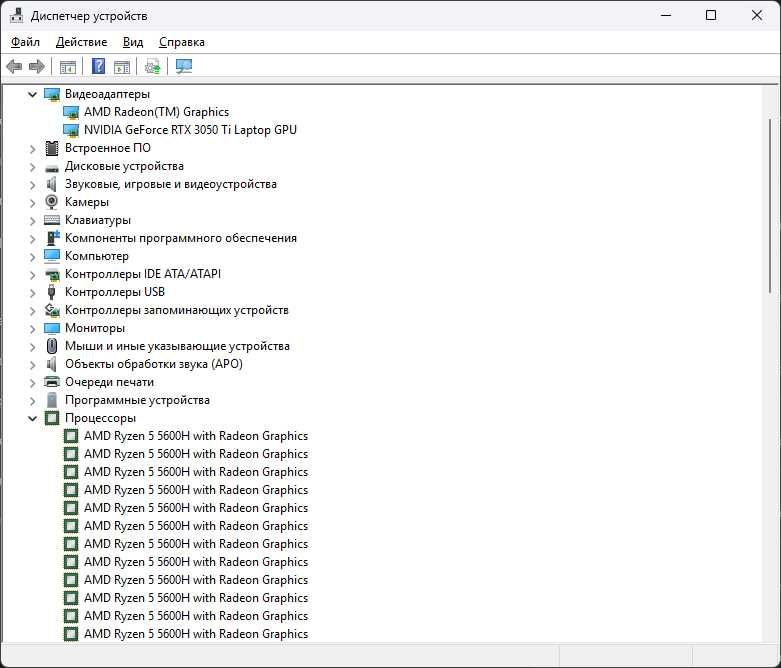Viewport: 781px width, 668px height.
Task: Open the Справка menu
Action: tap(182, 42)
